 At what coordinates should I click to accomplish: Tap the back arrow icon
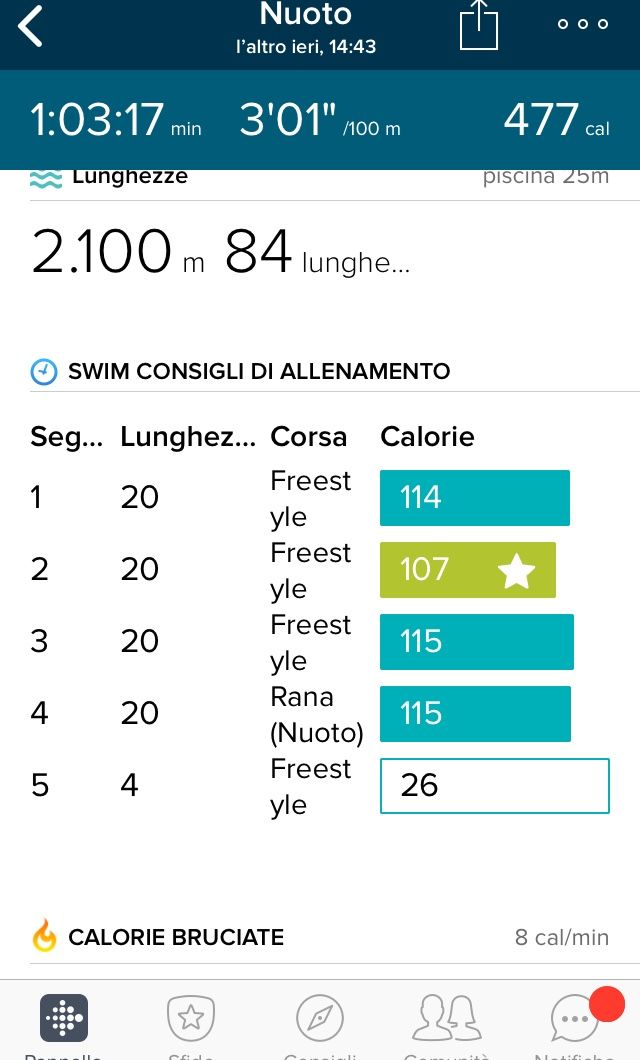point(31,27)
